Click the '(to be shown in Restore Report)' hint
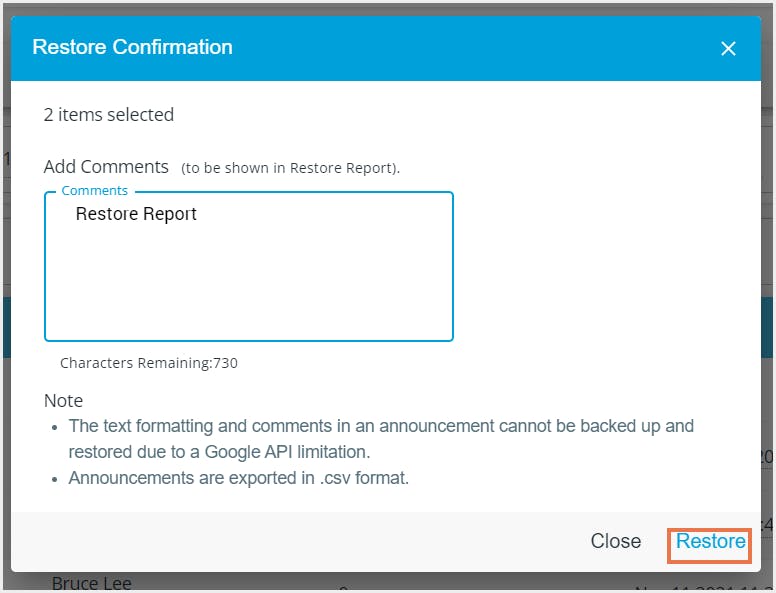 coord(290,168)
